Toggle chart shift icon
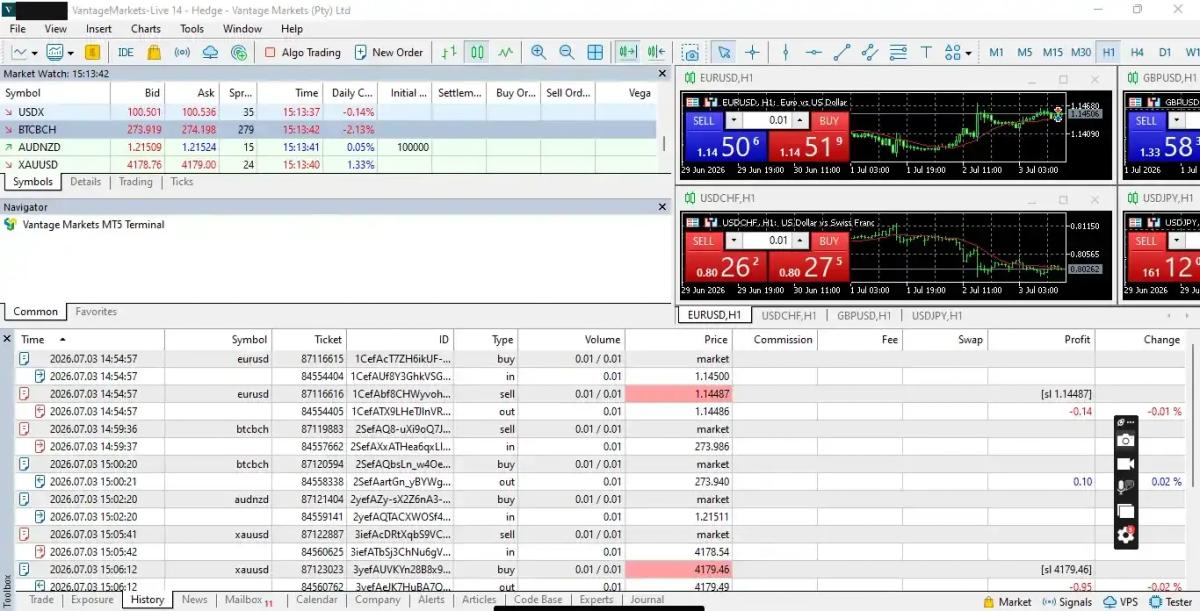This screenshot has width=1200, height=611. (x=656, y=52)
